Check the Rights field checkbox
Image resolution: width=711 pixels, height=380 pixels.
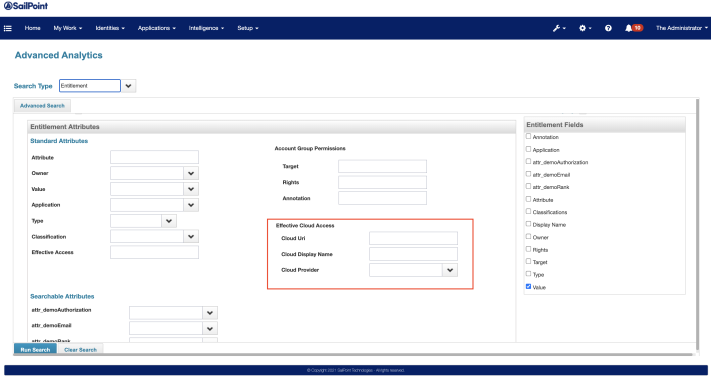528,248
